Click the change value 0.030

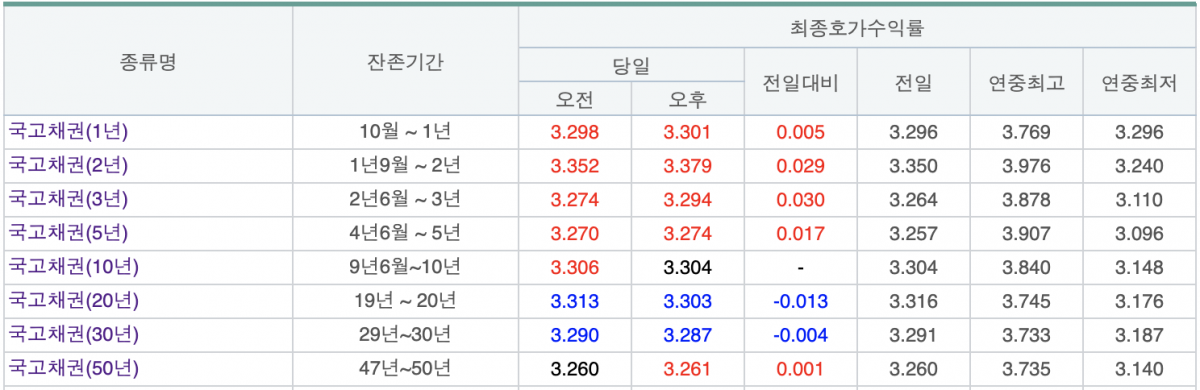800,200
